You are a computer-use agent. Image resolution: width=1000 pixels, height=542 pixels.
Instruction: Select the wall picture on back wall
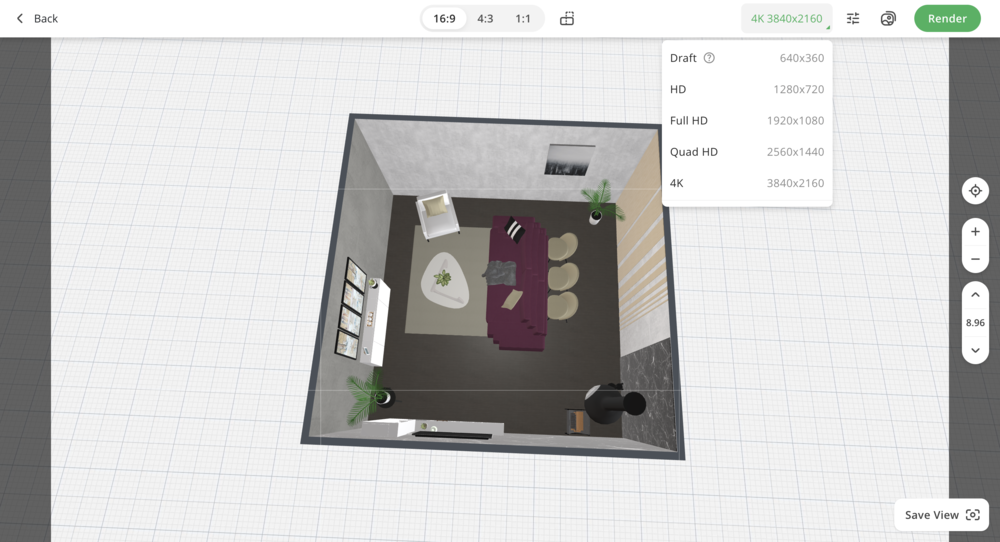pos(569,159)
